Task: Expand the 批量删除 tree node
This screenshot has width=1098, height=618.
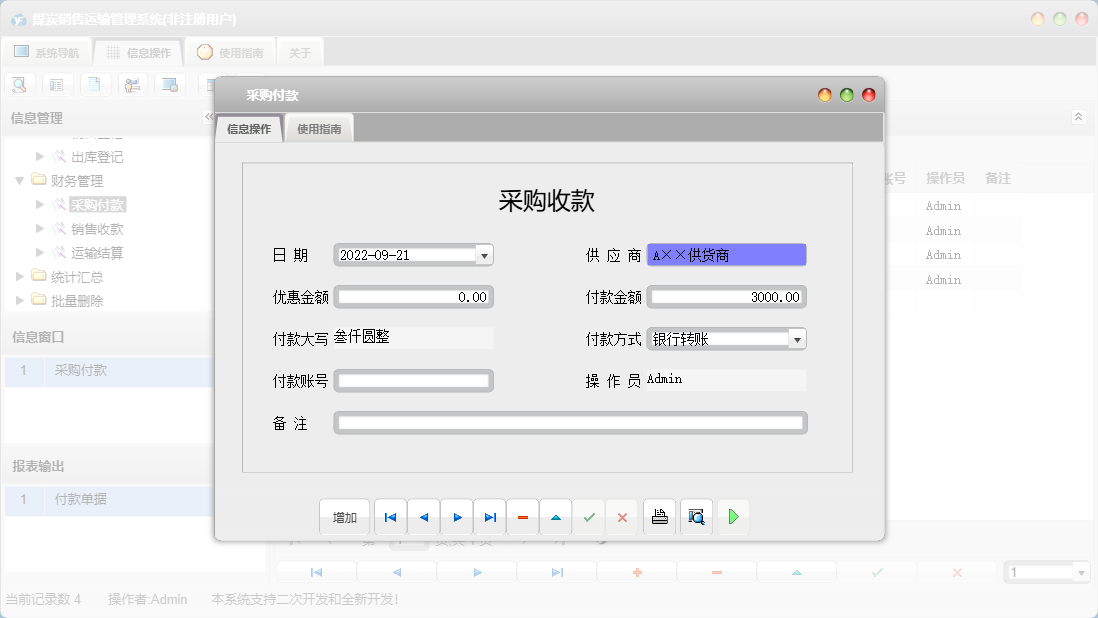Action: pyautogui.click(x=17, y=299)
